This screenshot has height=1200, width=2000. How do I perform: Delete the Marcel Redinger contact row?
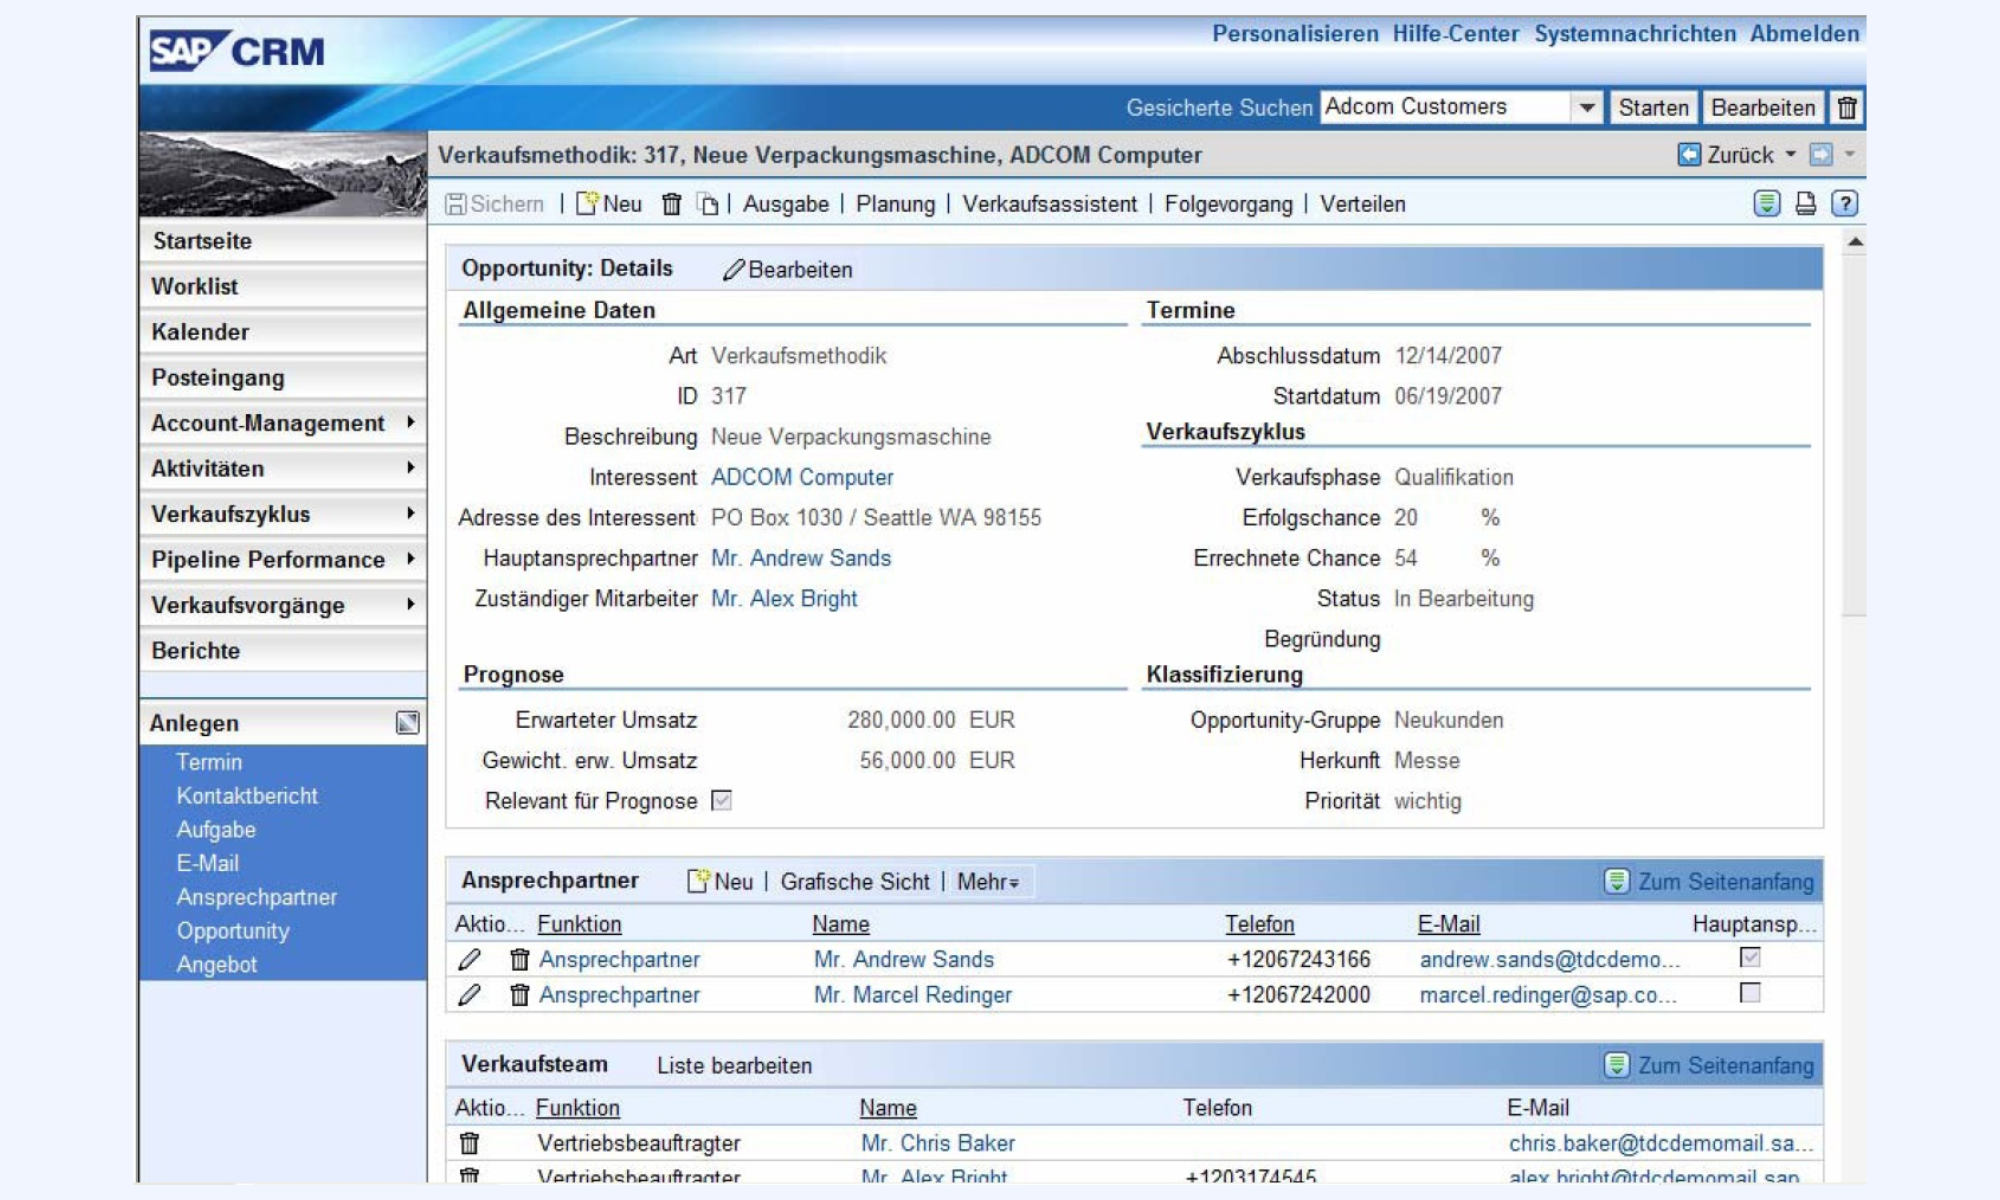[519, 995]
